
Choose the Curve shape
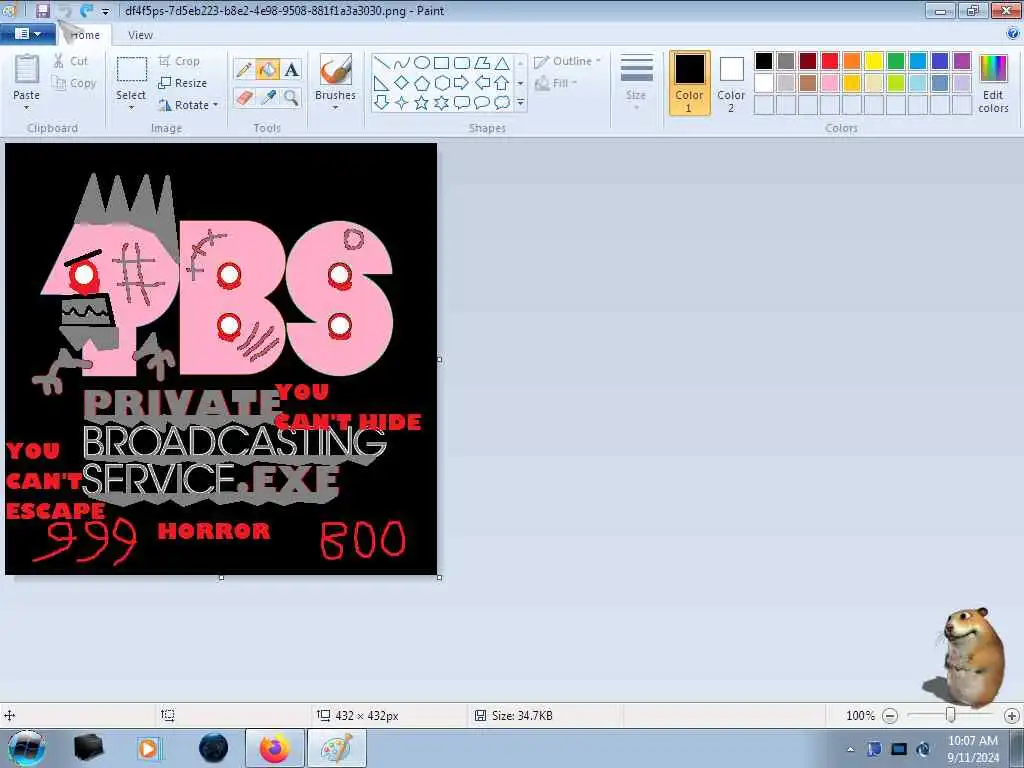(402, 63)
